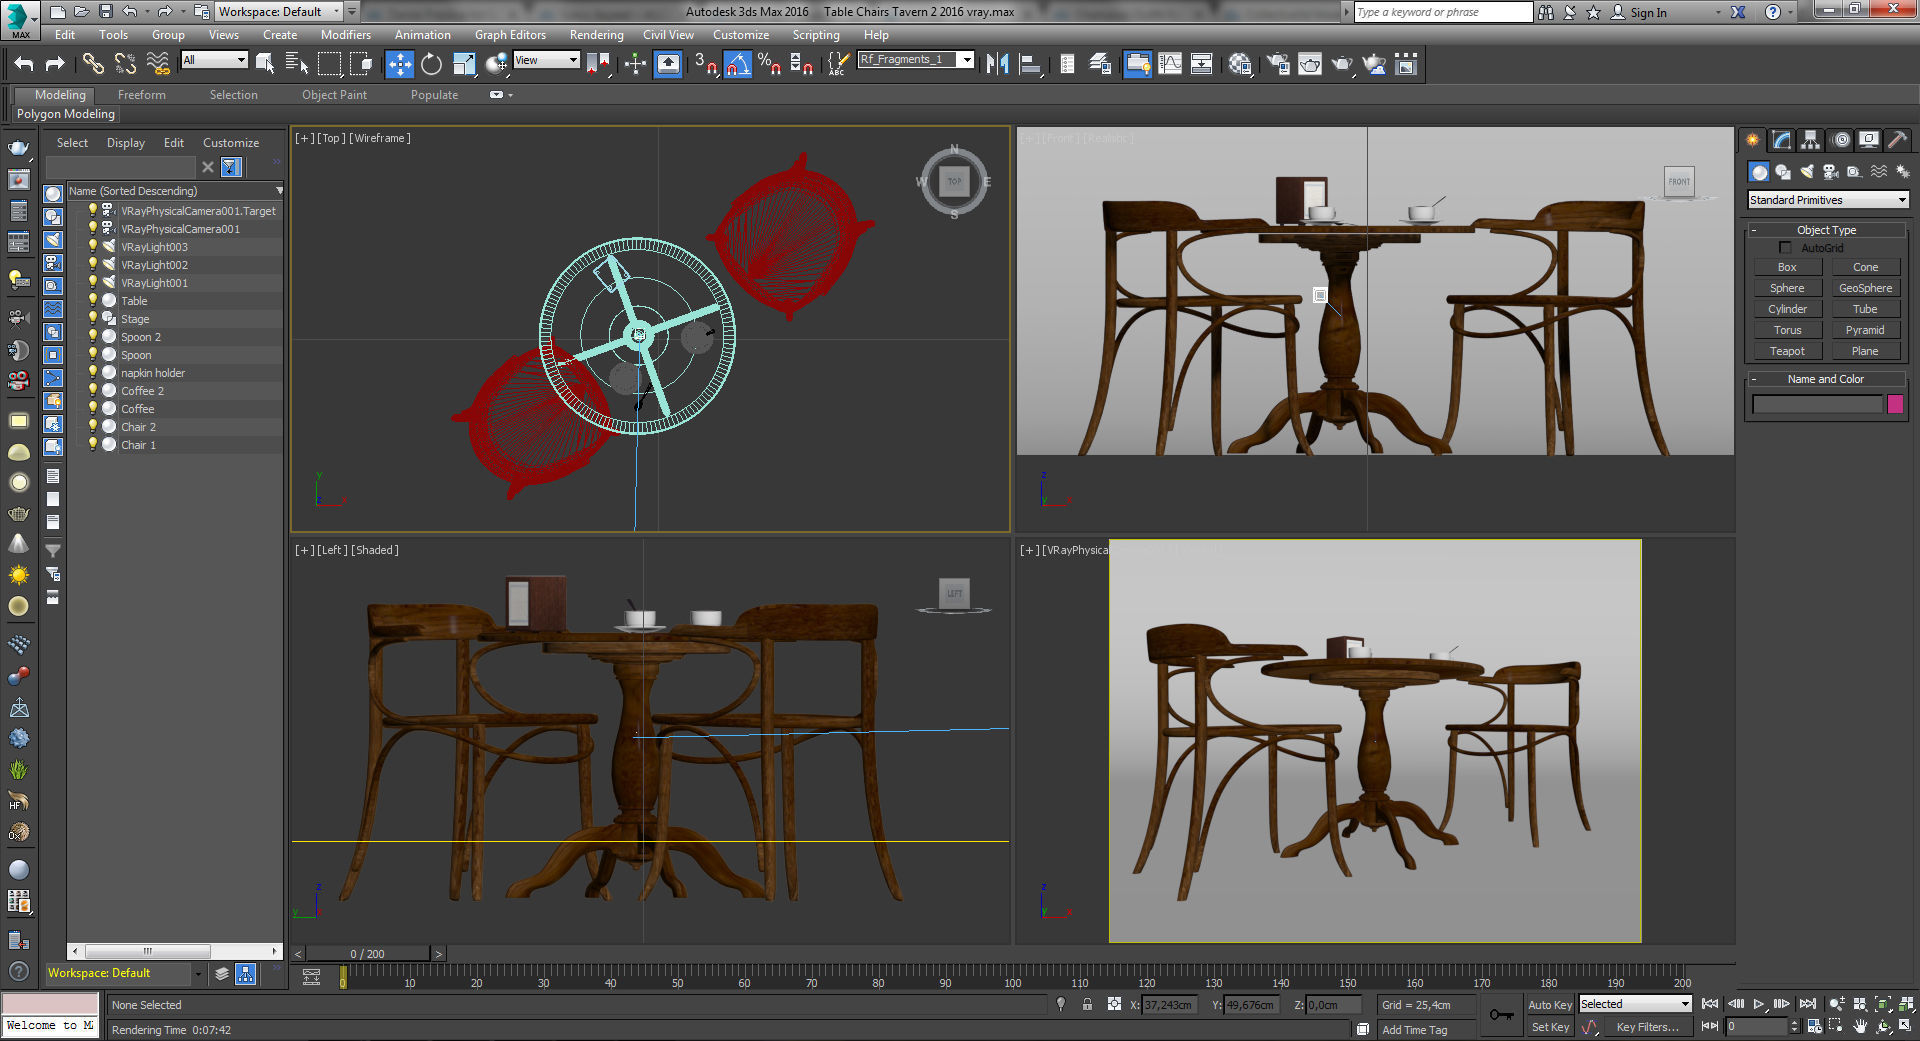Choose the Select Object tool
Screen dimensions: 1920x1041
point(265,64)
